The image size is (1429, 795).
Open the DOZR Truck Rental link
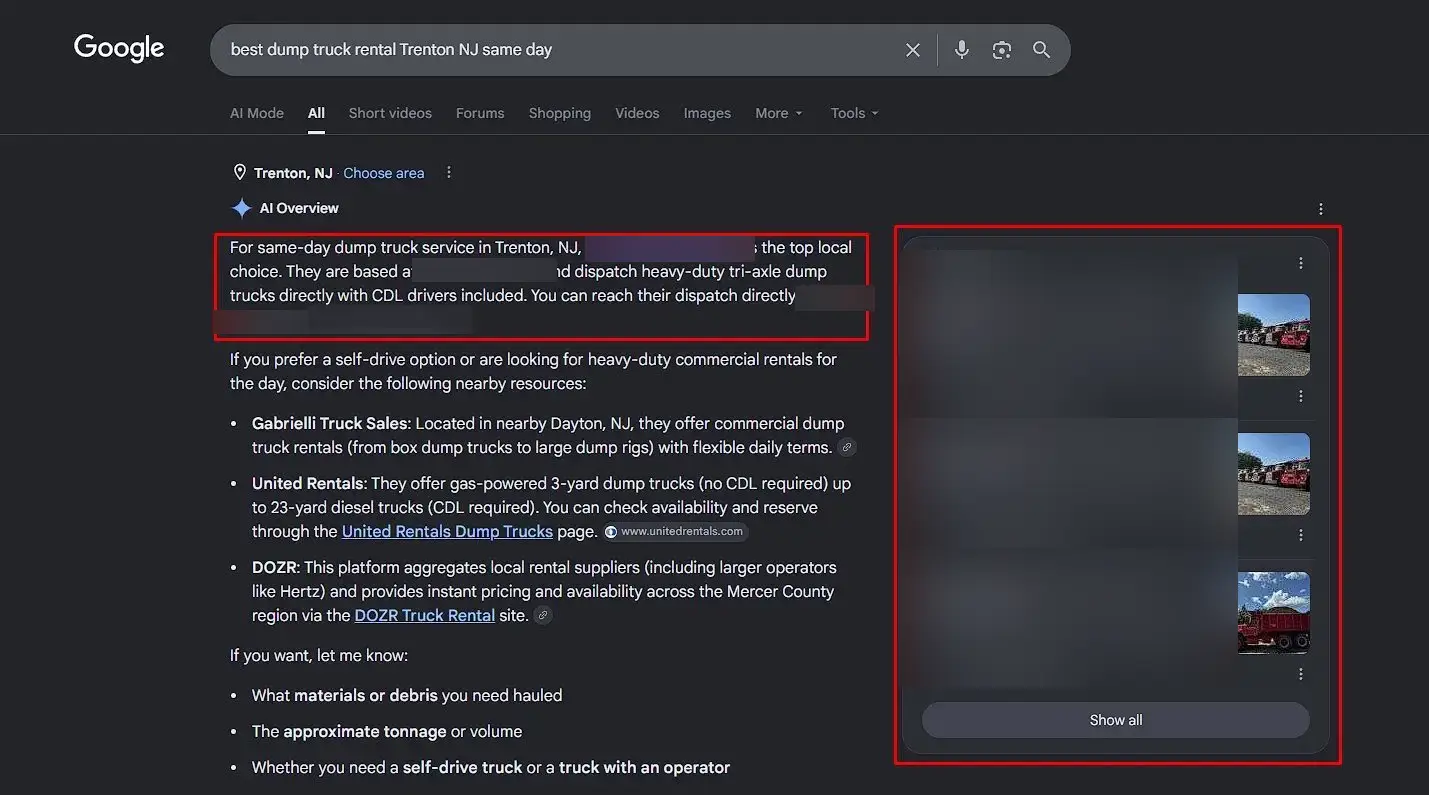(425, 616)
